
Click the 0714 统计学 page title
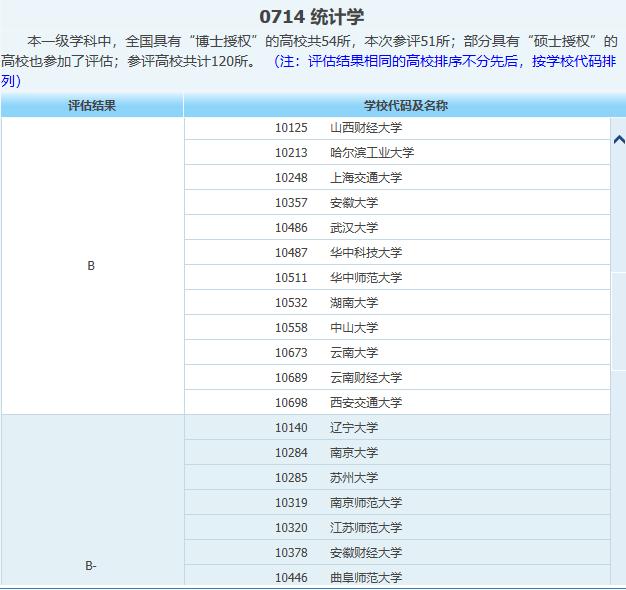point(312,17)
